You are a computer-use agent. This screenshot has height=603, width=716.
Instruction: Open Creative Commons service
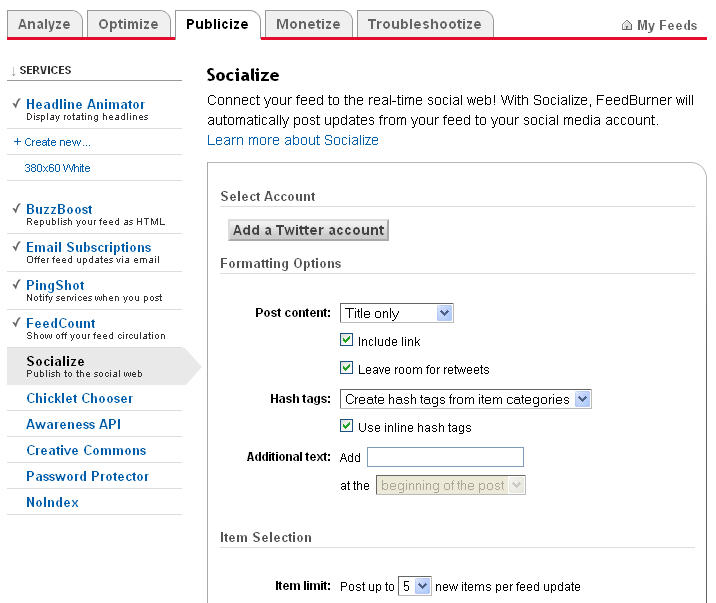click(x=86, y=451)
